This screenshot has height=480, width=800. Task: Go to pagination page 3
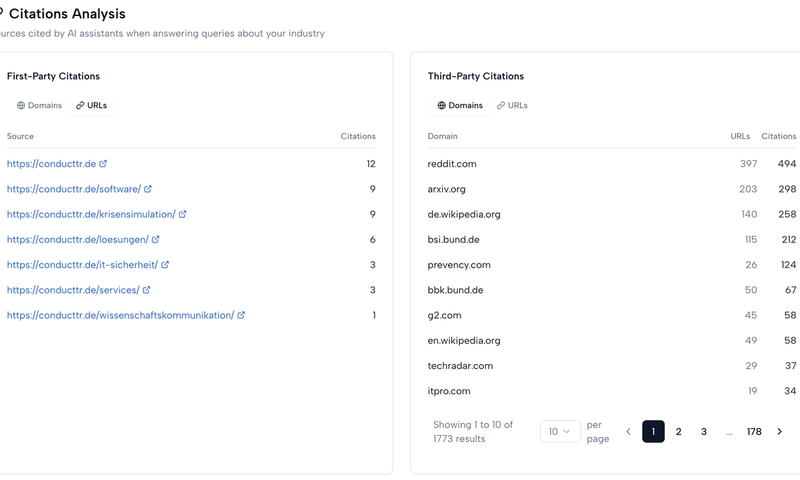click(704, 432)
